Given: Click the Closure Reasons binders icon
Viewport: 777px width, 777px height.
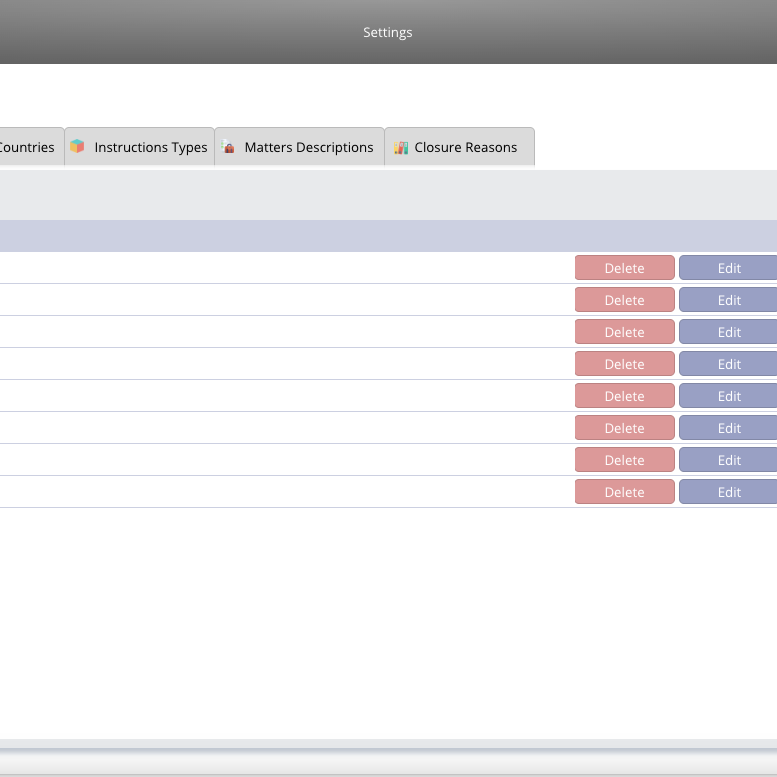Looking at the screenshot, I should click(401, 148).
